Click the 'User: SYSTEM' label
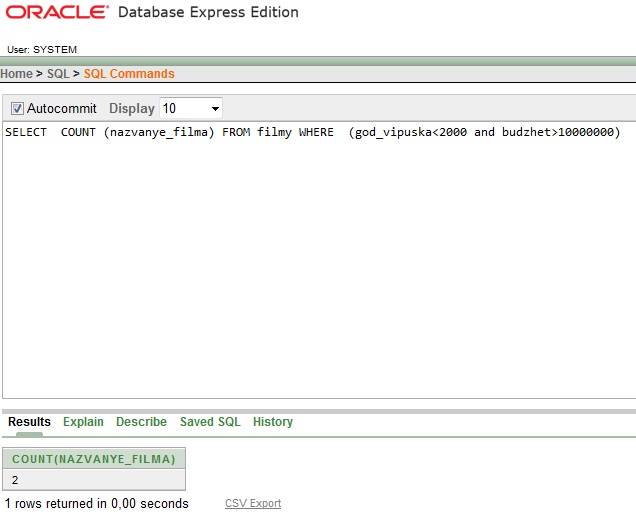Screen dimensions: 636x526 (42, 49)
